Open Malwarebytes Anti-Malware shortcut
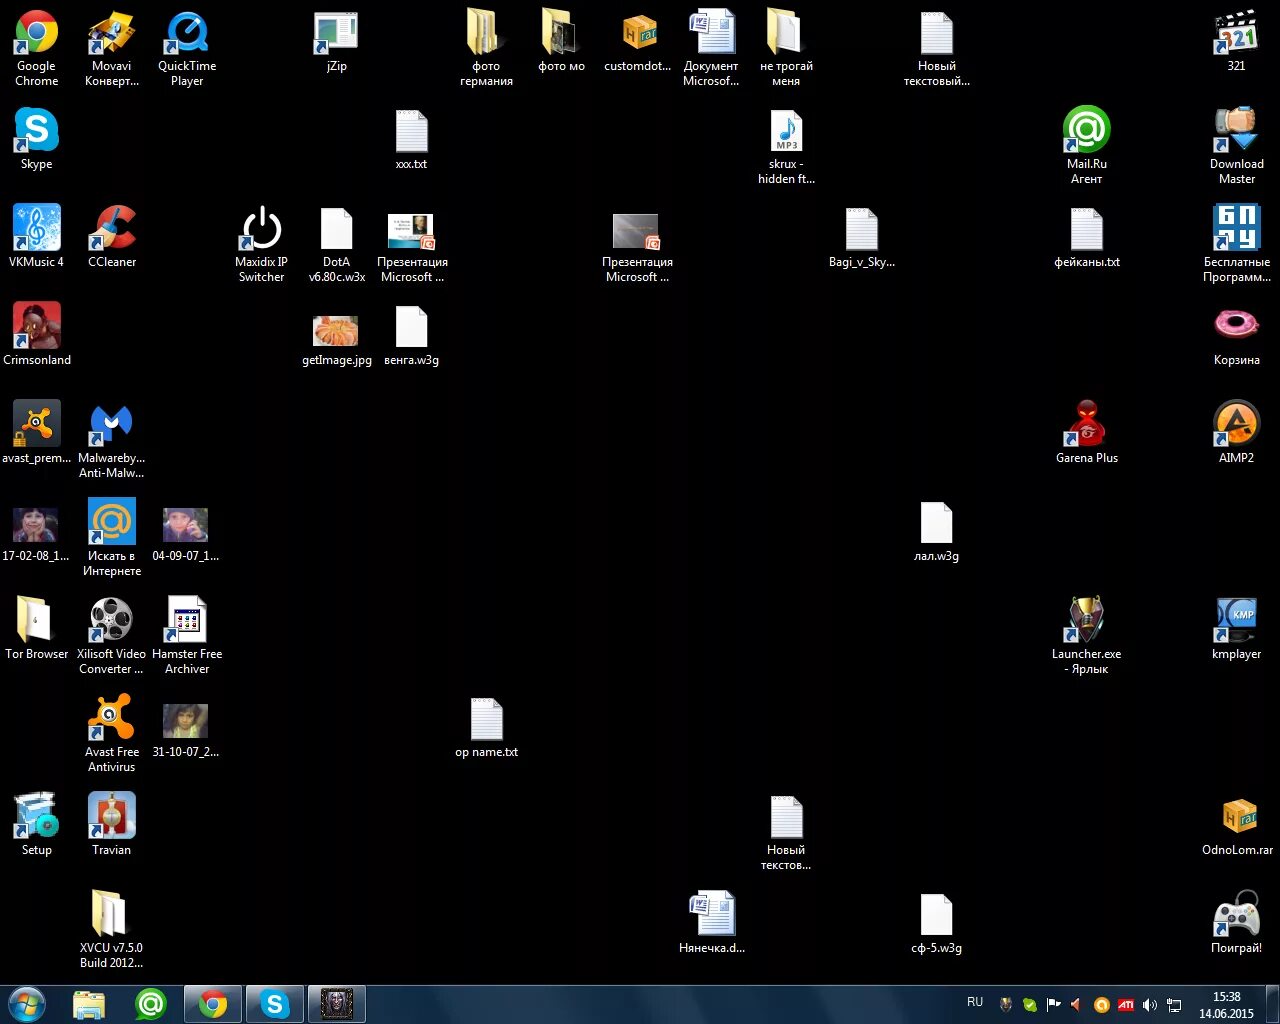 tap(112, 440)
